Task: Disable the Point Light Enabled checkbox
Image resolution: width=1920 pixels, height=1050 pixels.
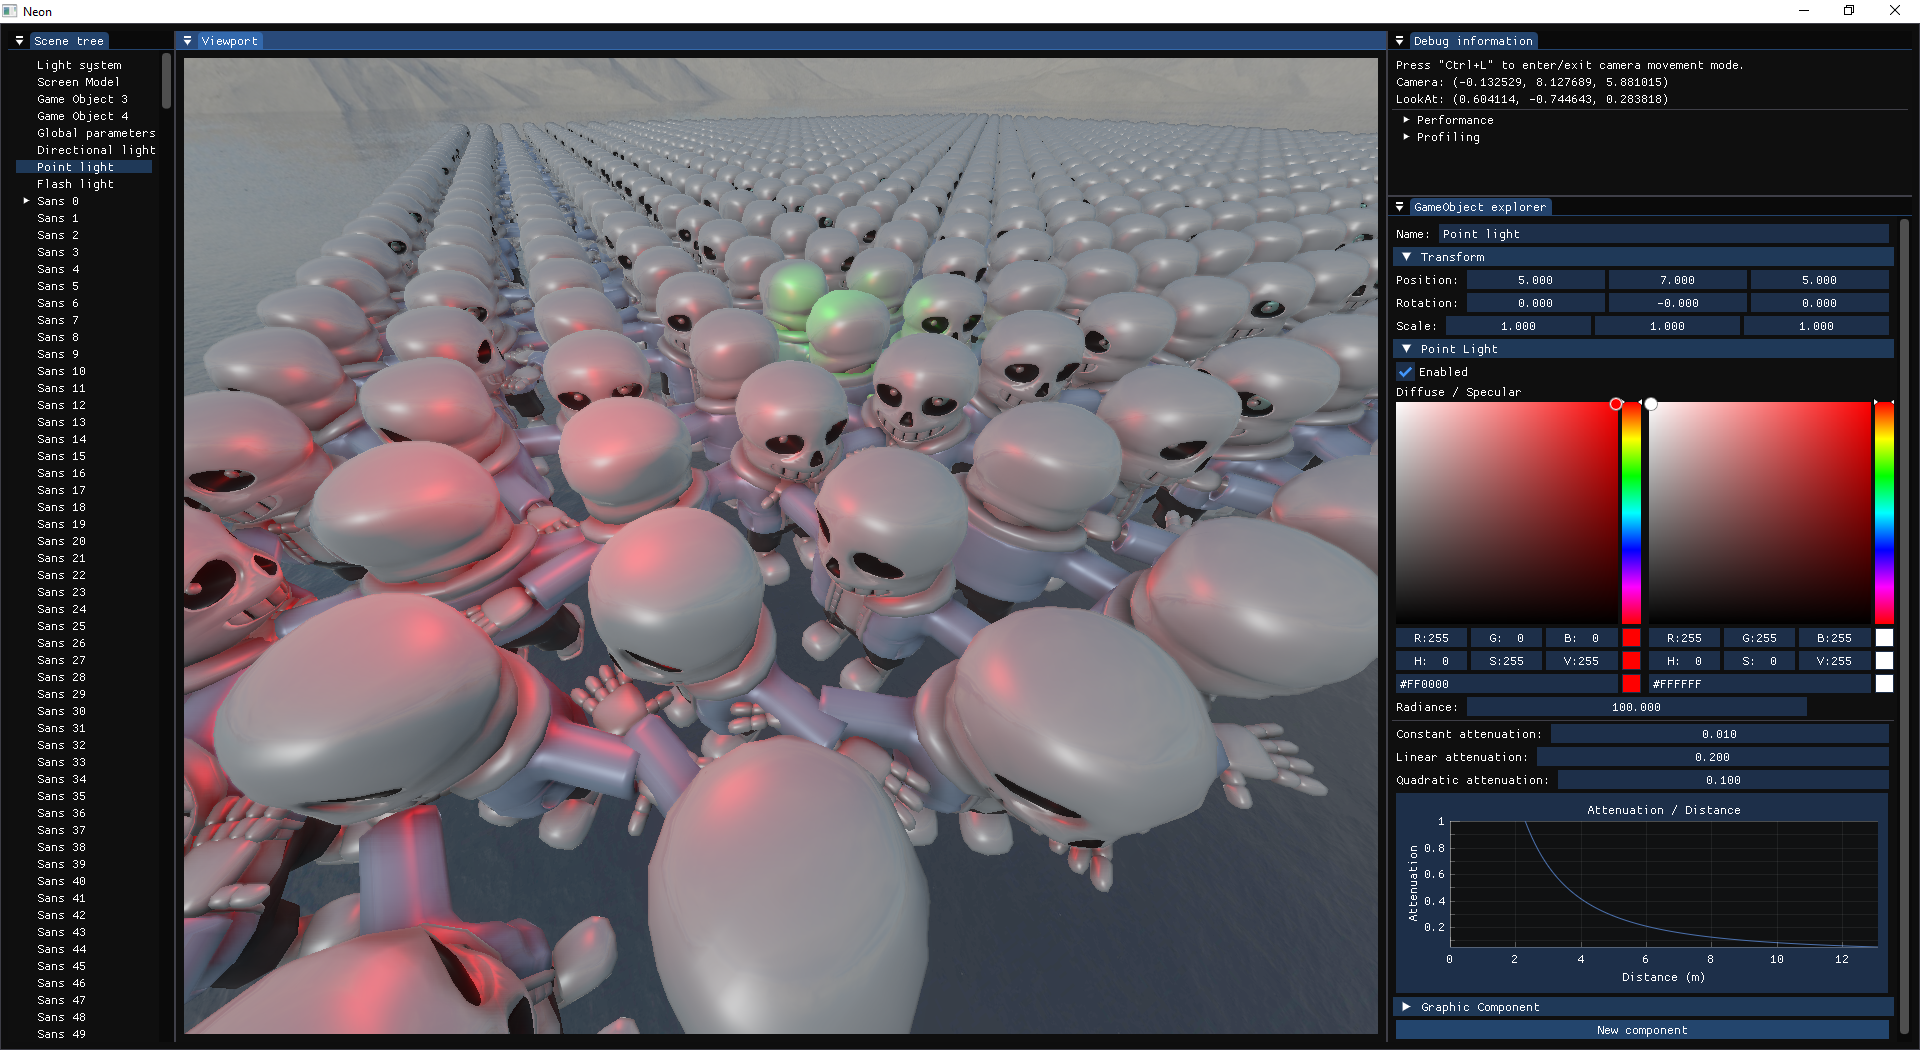Action: (x=1406, y=371)
